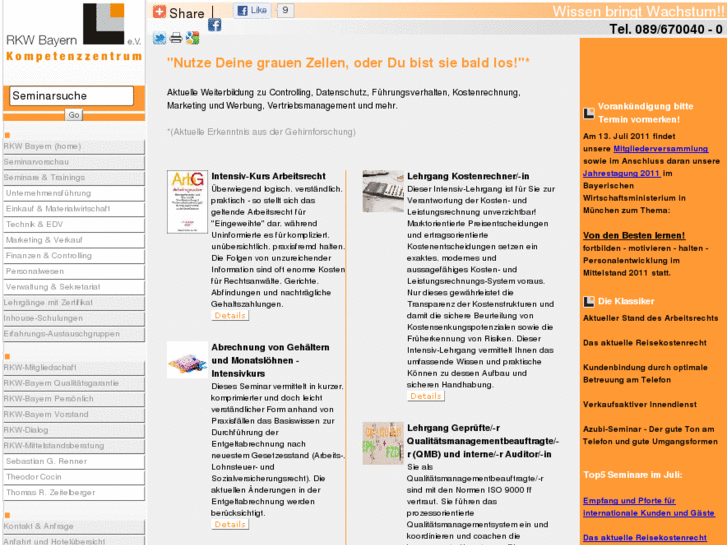Click Von den Besten lernen! link

pos(634,236)
